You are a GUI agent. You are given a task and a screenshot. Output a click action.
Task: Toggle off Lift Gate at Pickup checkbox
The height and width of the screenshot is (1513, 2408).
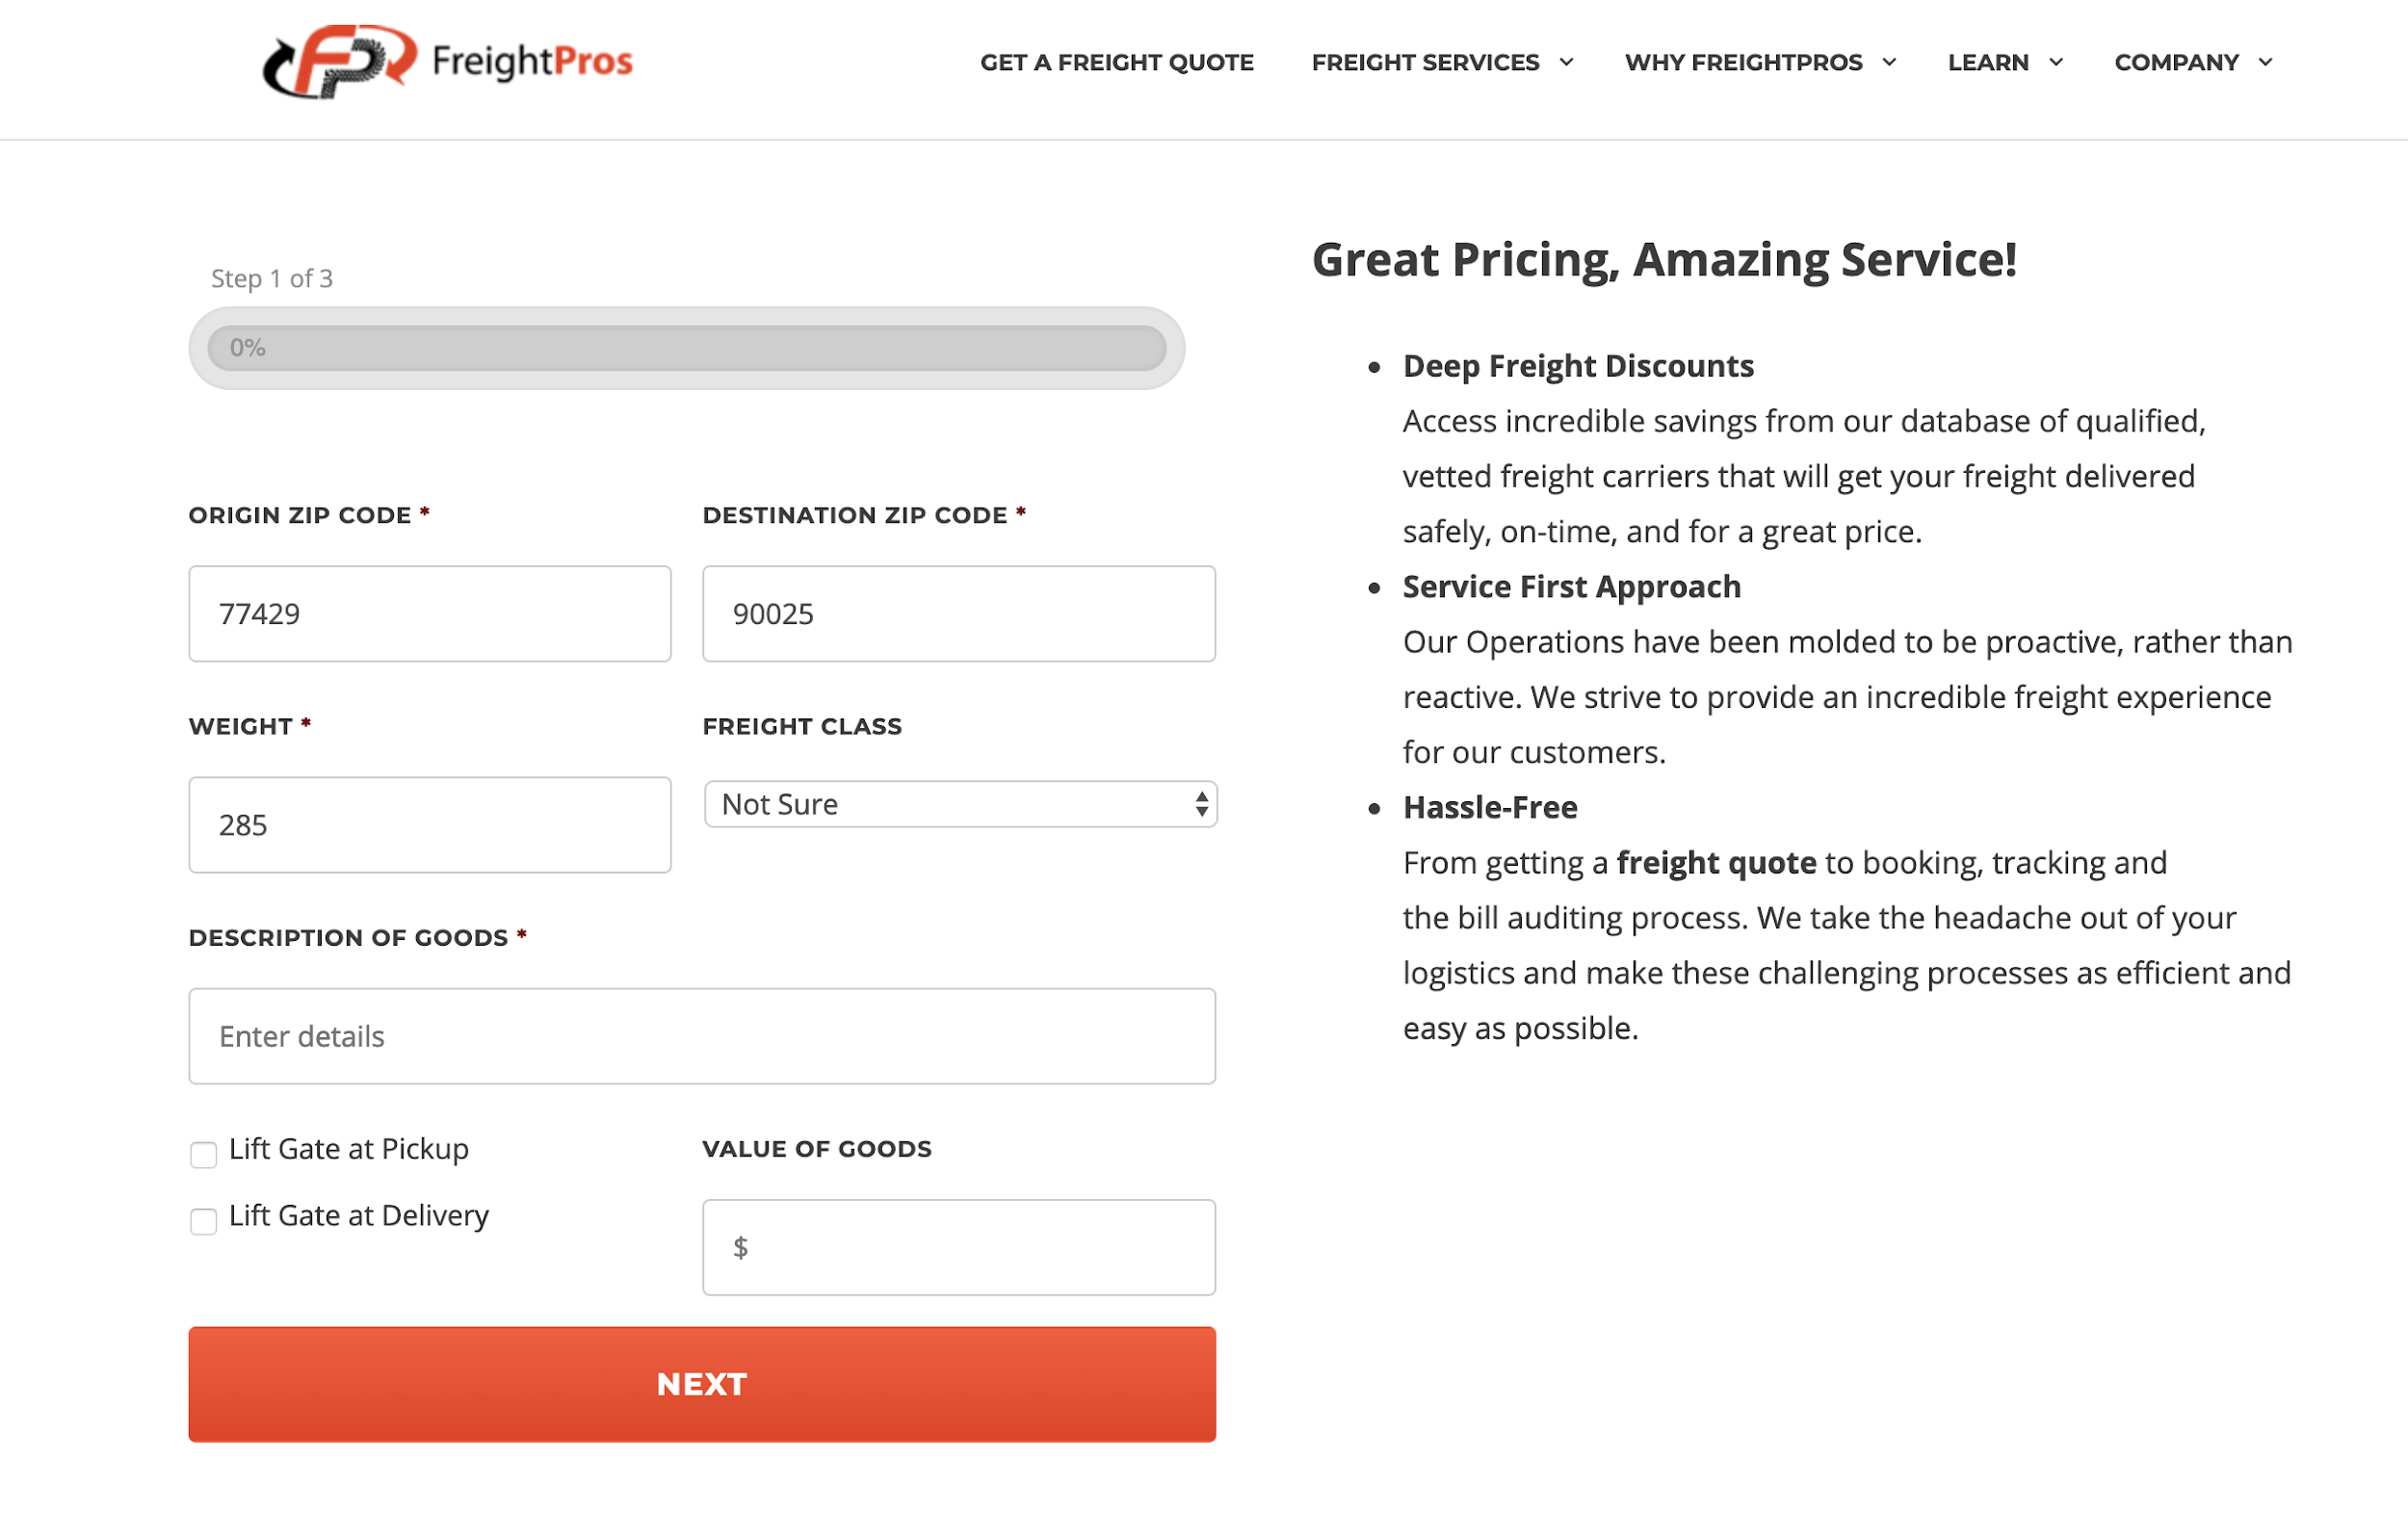coord(203,1154)
